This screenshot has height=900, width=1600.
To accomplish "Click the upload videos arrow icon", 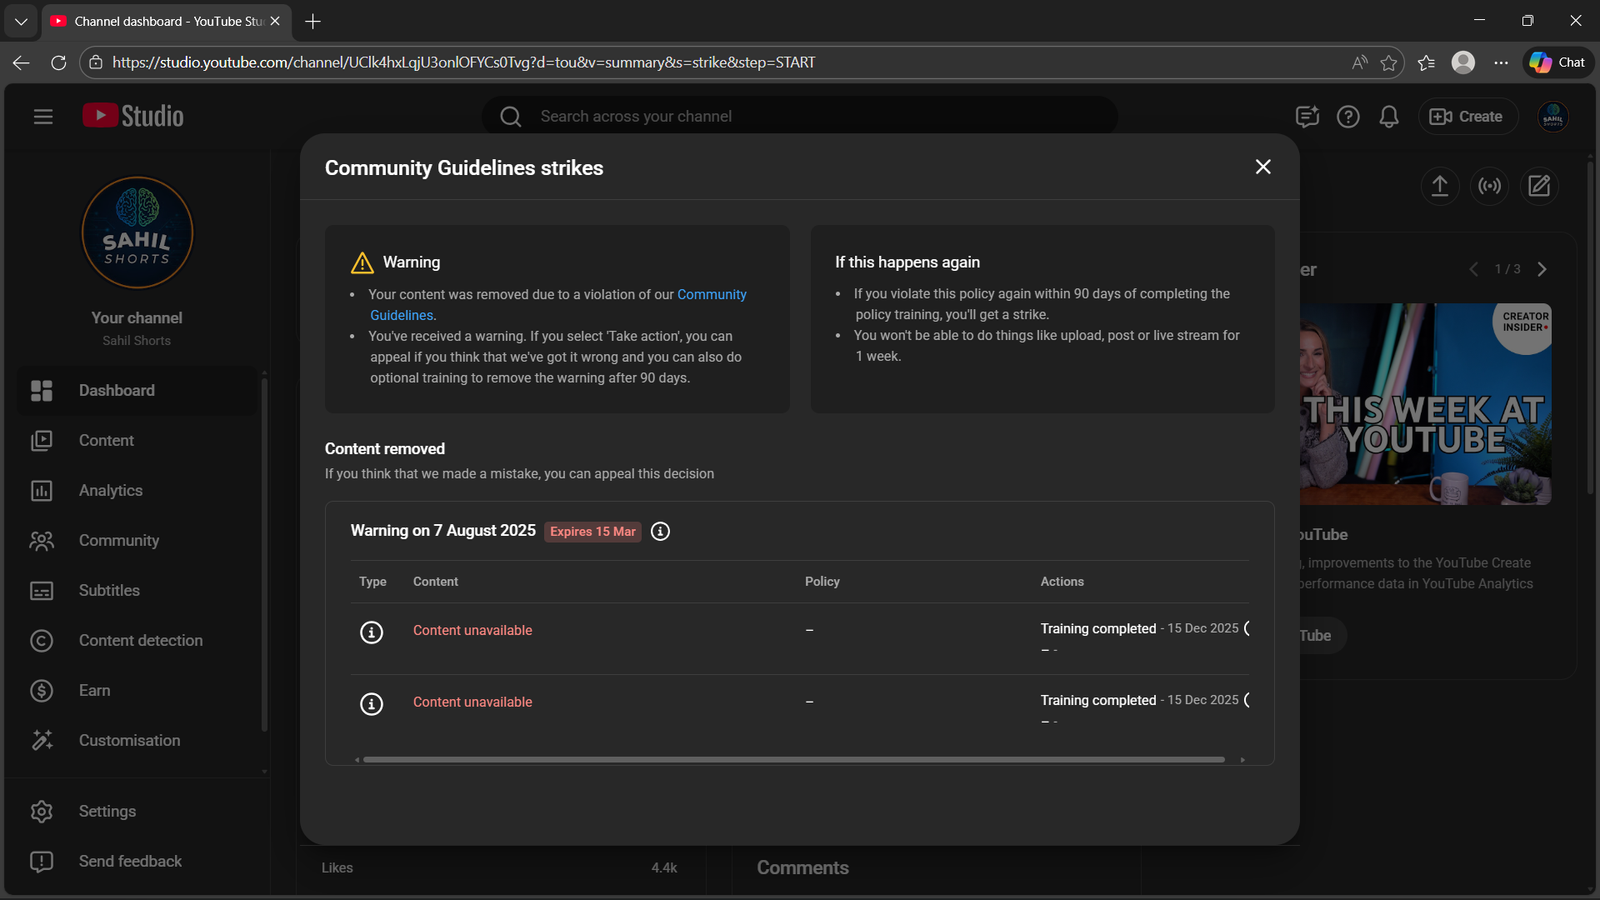I will [1440, 186].
